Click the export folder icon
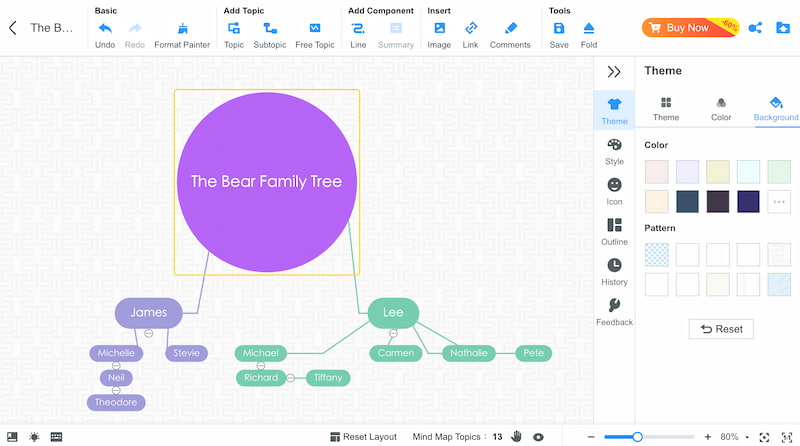The image size is (800, 446). coord(783,28)
